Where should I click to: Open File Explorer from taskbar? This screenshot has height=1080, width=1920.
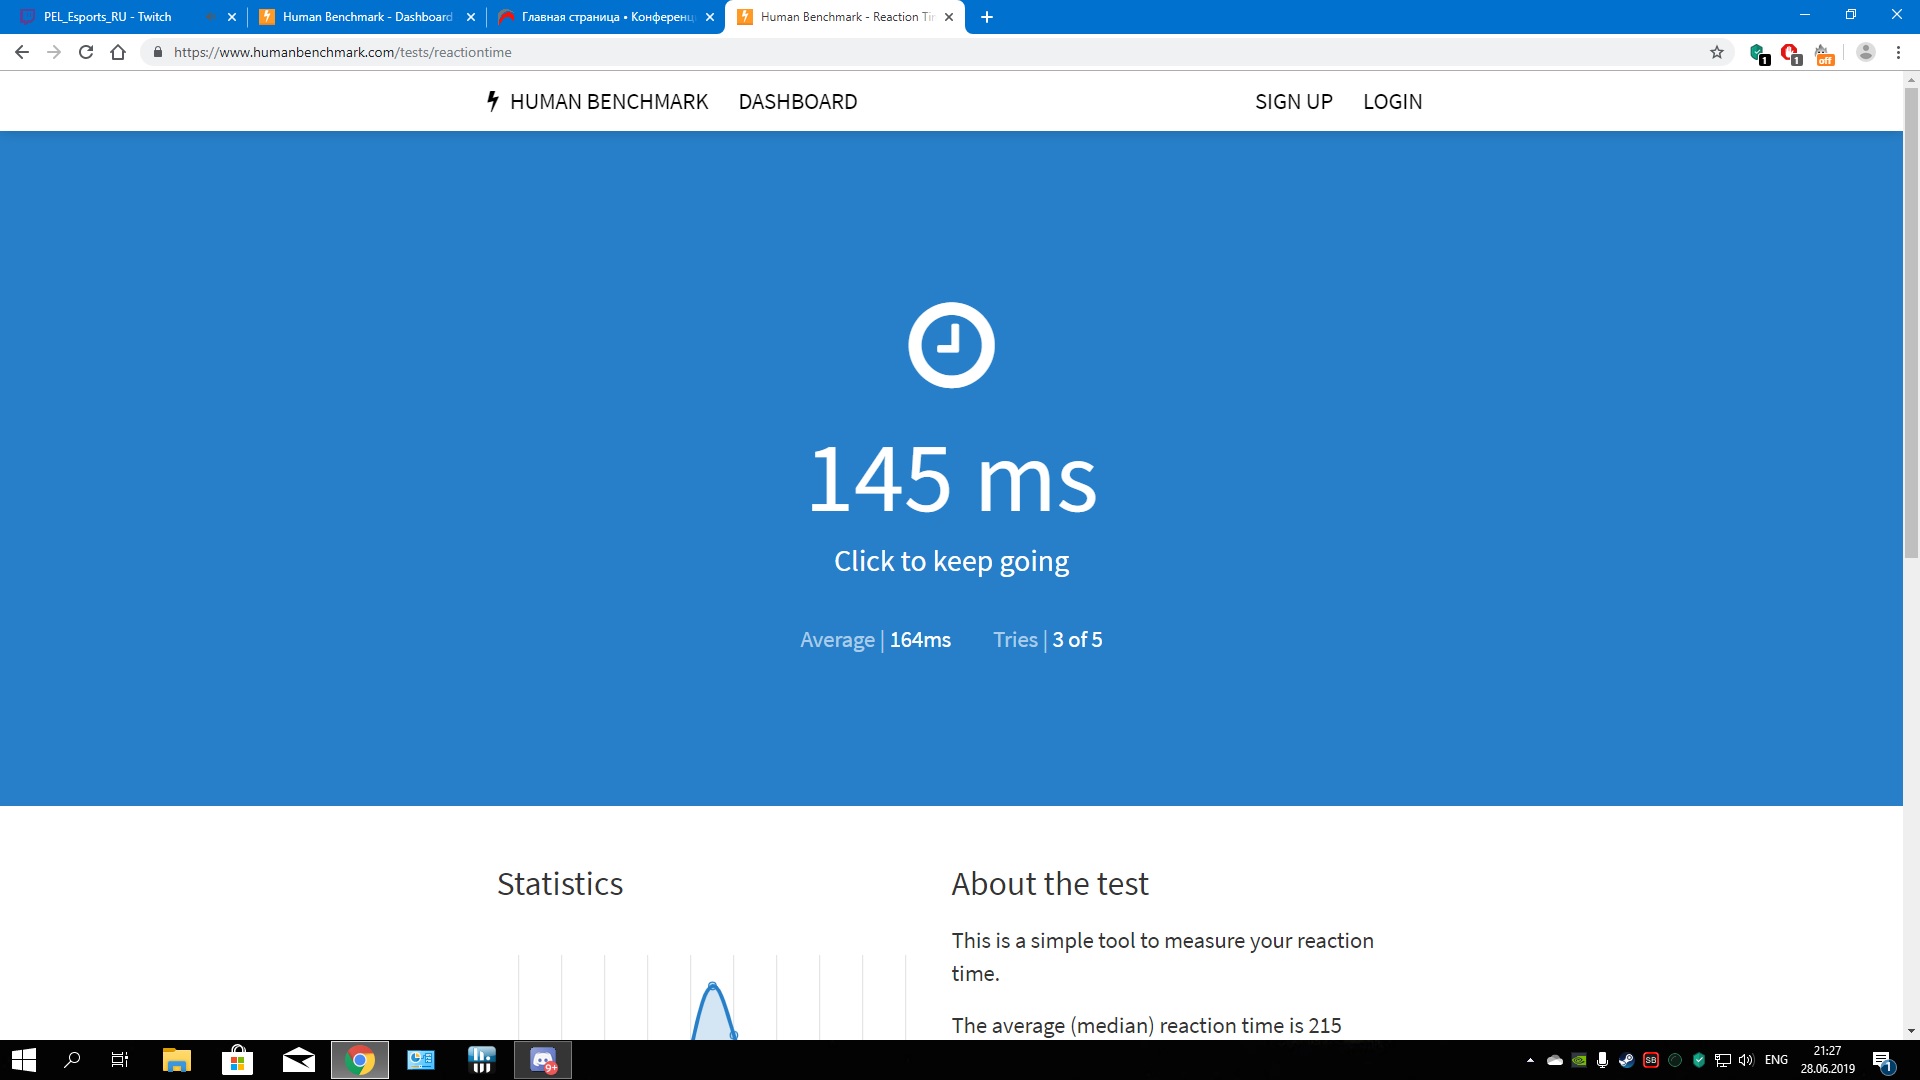[177, 1060]
